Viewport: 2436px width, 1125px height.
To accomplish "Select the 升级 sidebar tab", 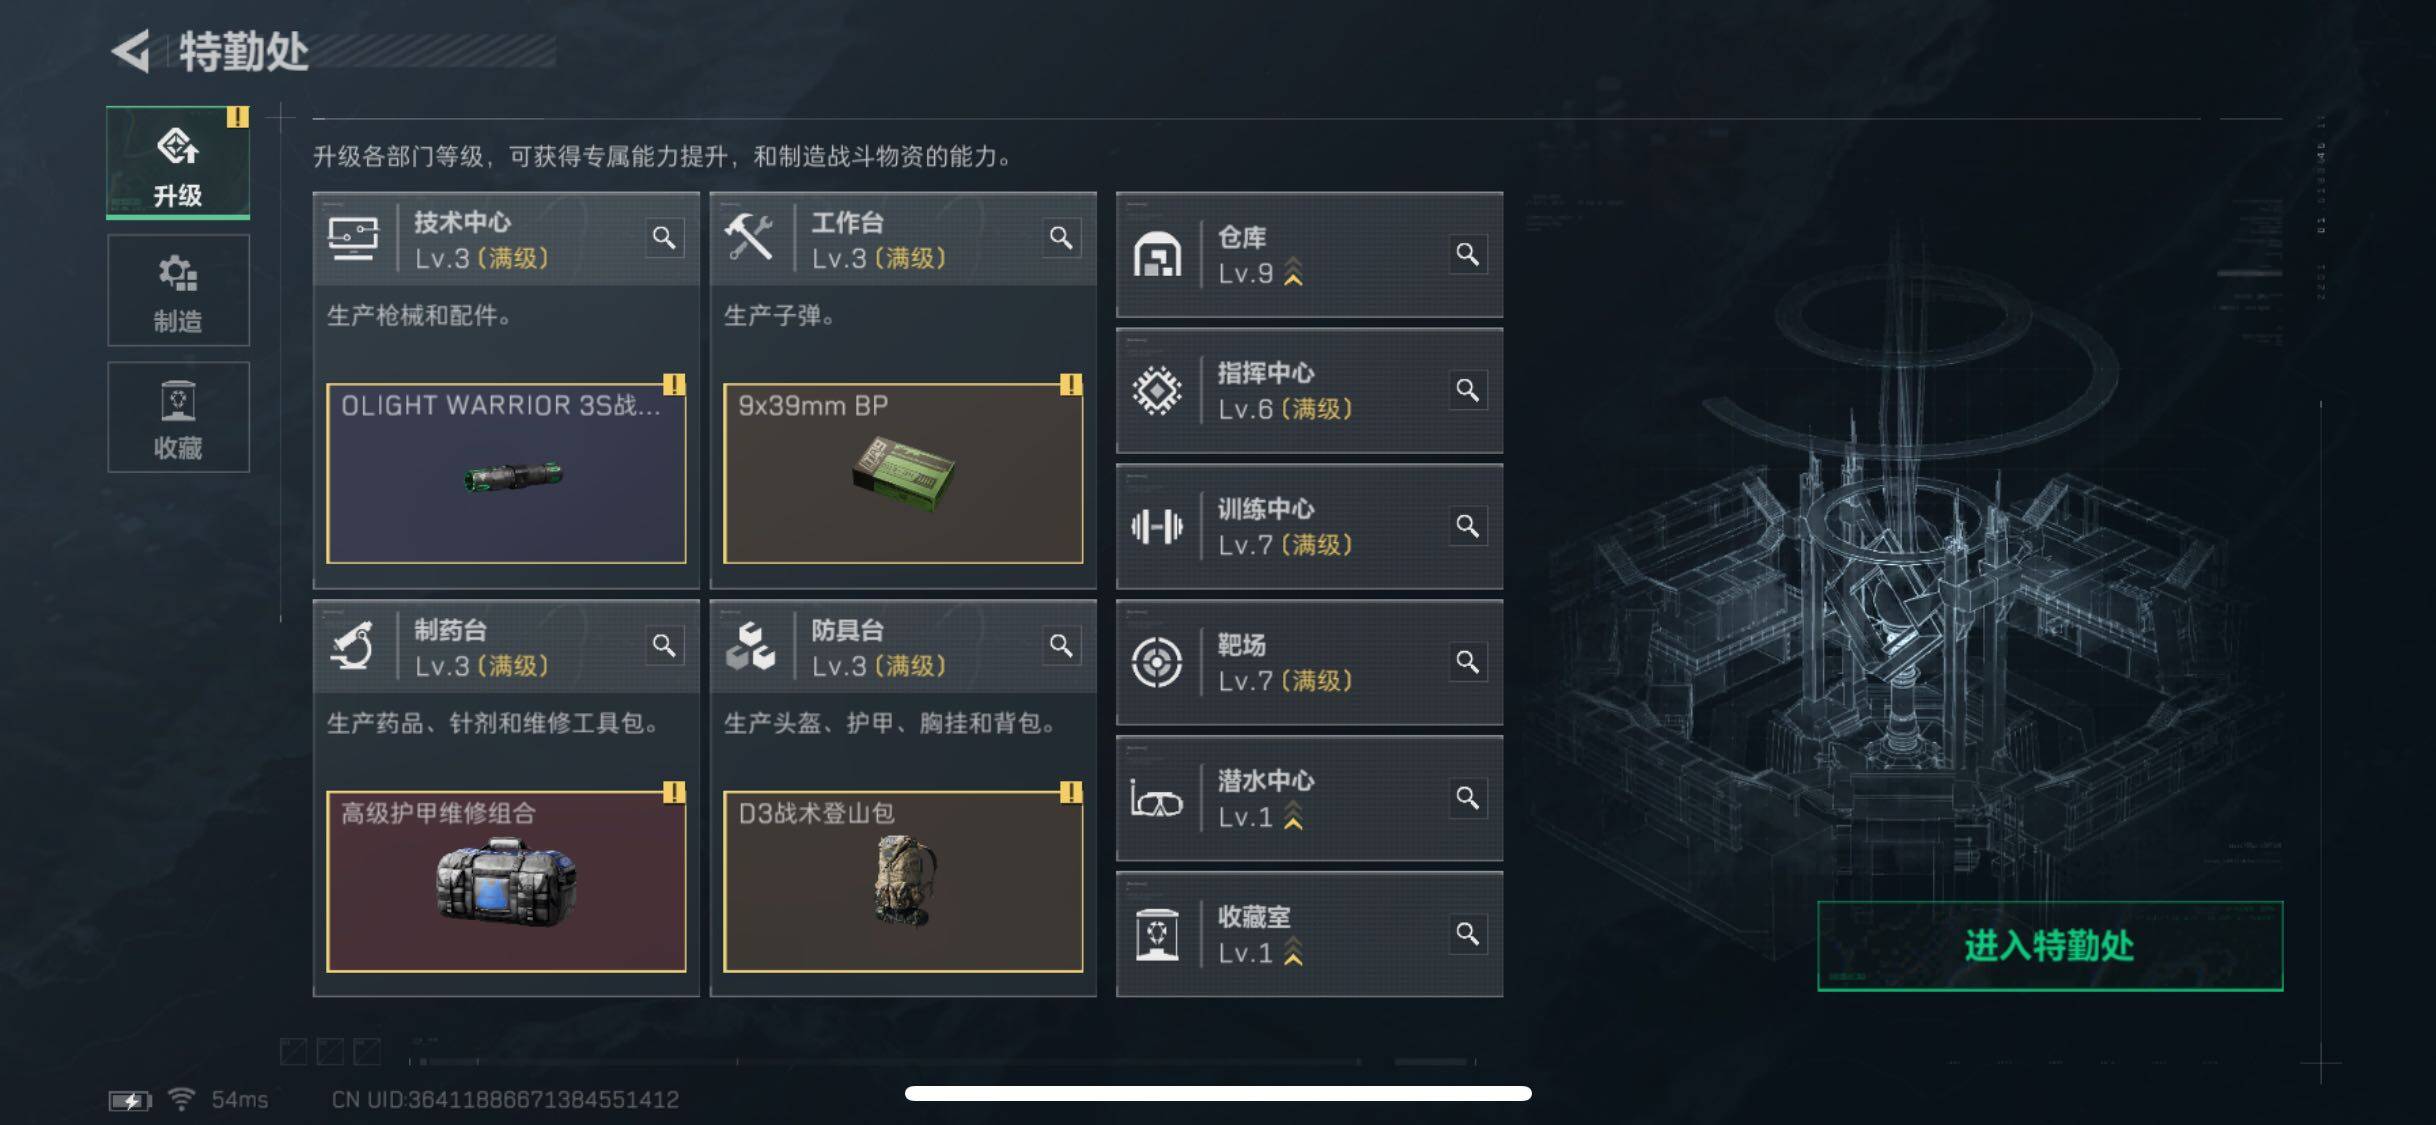I will click(x=178, y=163).
